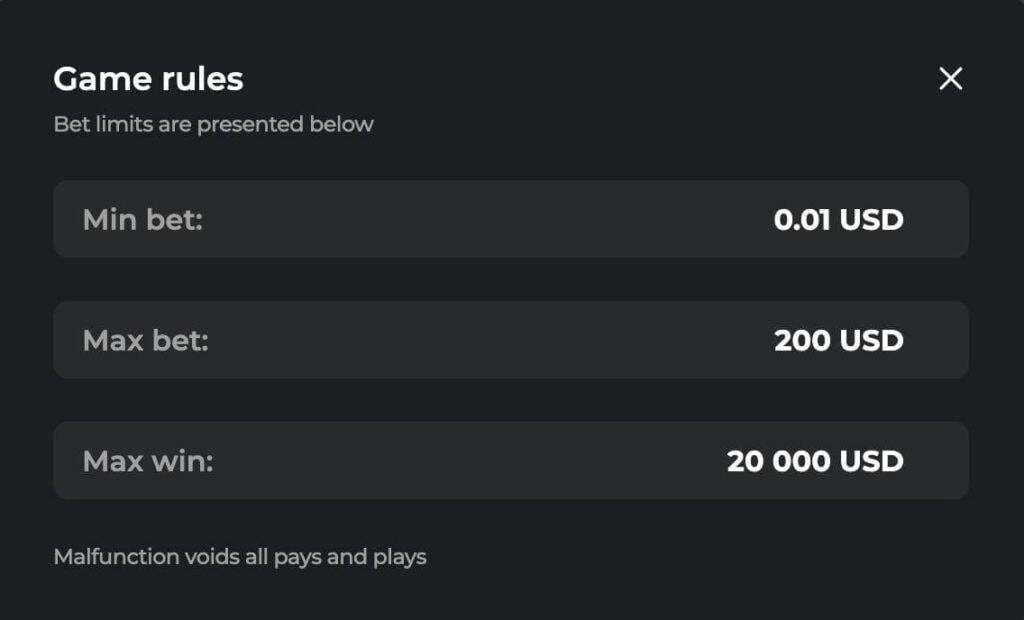
Task: Click the "Min bet:" label
Action: click(x=142, y=219)
